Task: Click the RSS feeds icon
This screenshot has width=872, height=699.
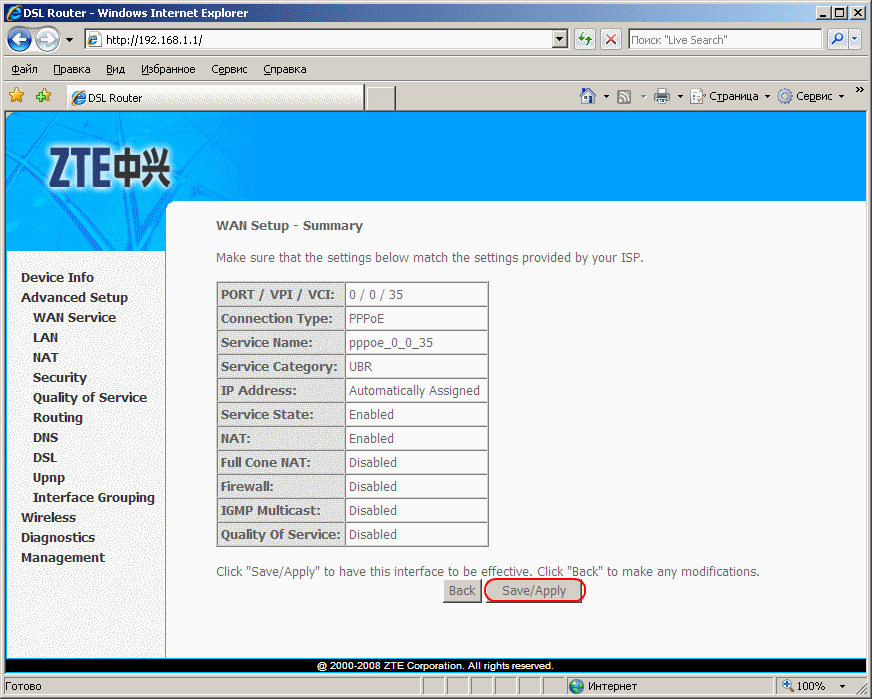Action: tap(624, 97)
